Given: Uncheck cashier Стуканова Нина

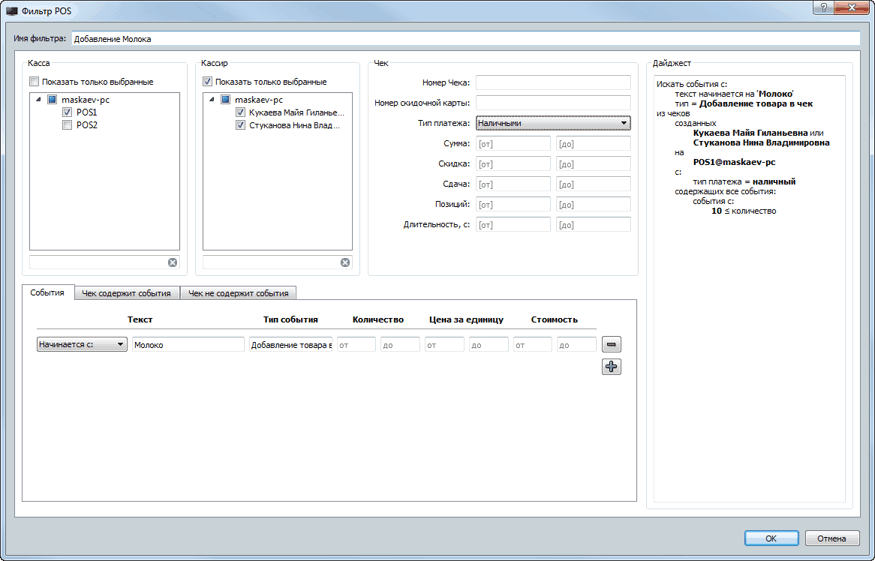Looking at the screenshot, I should [240, 126].
